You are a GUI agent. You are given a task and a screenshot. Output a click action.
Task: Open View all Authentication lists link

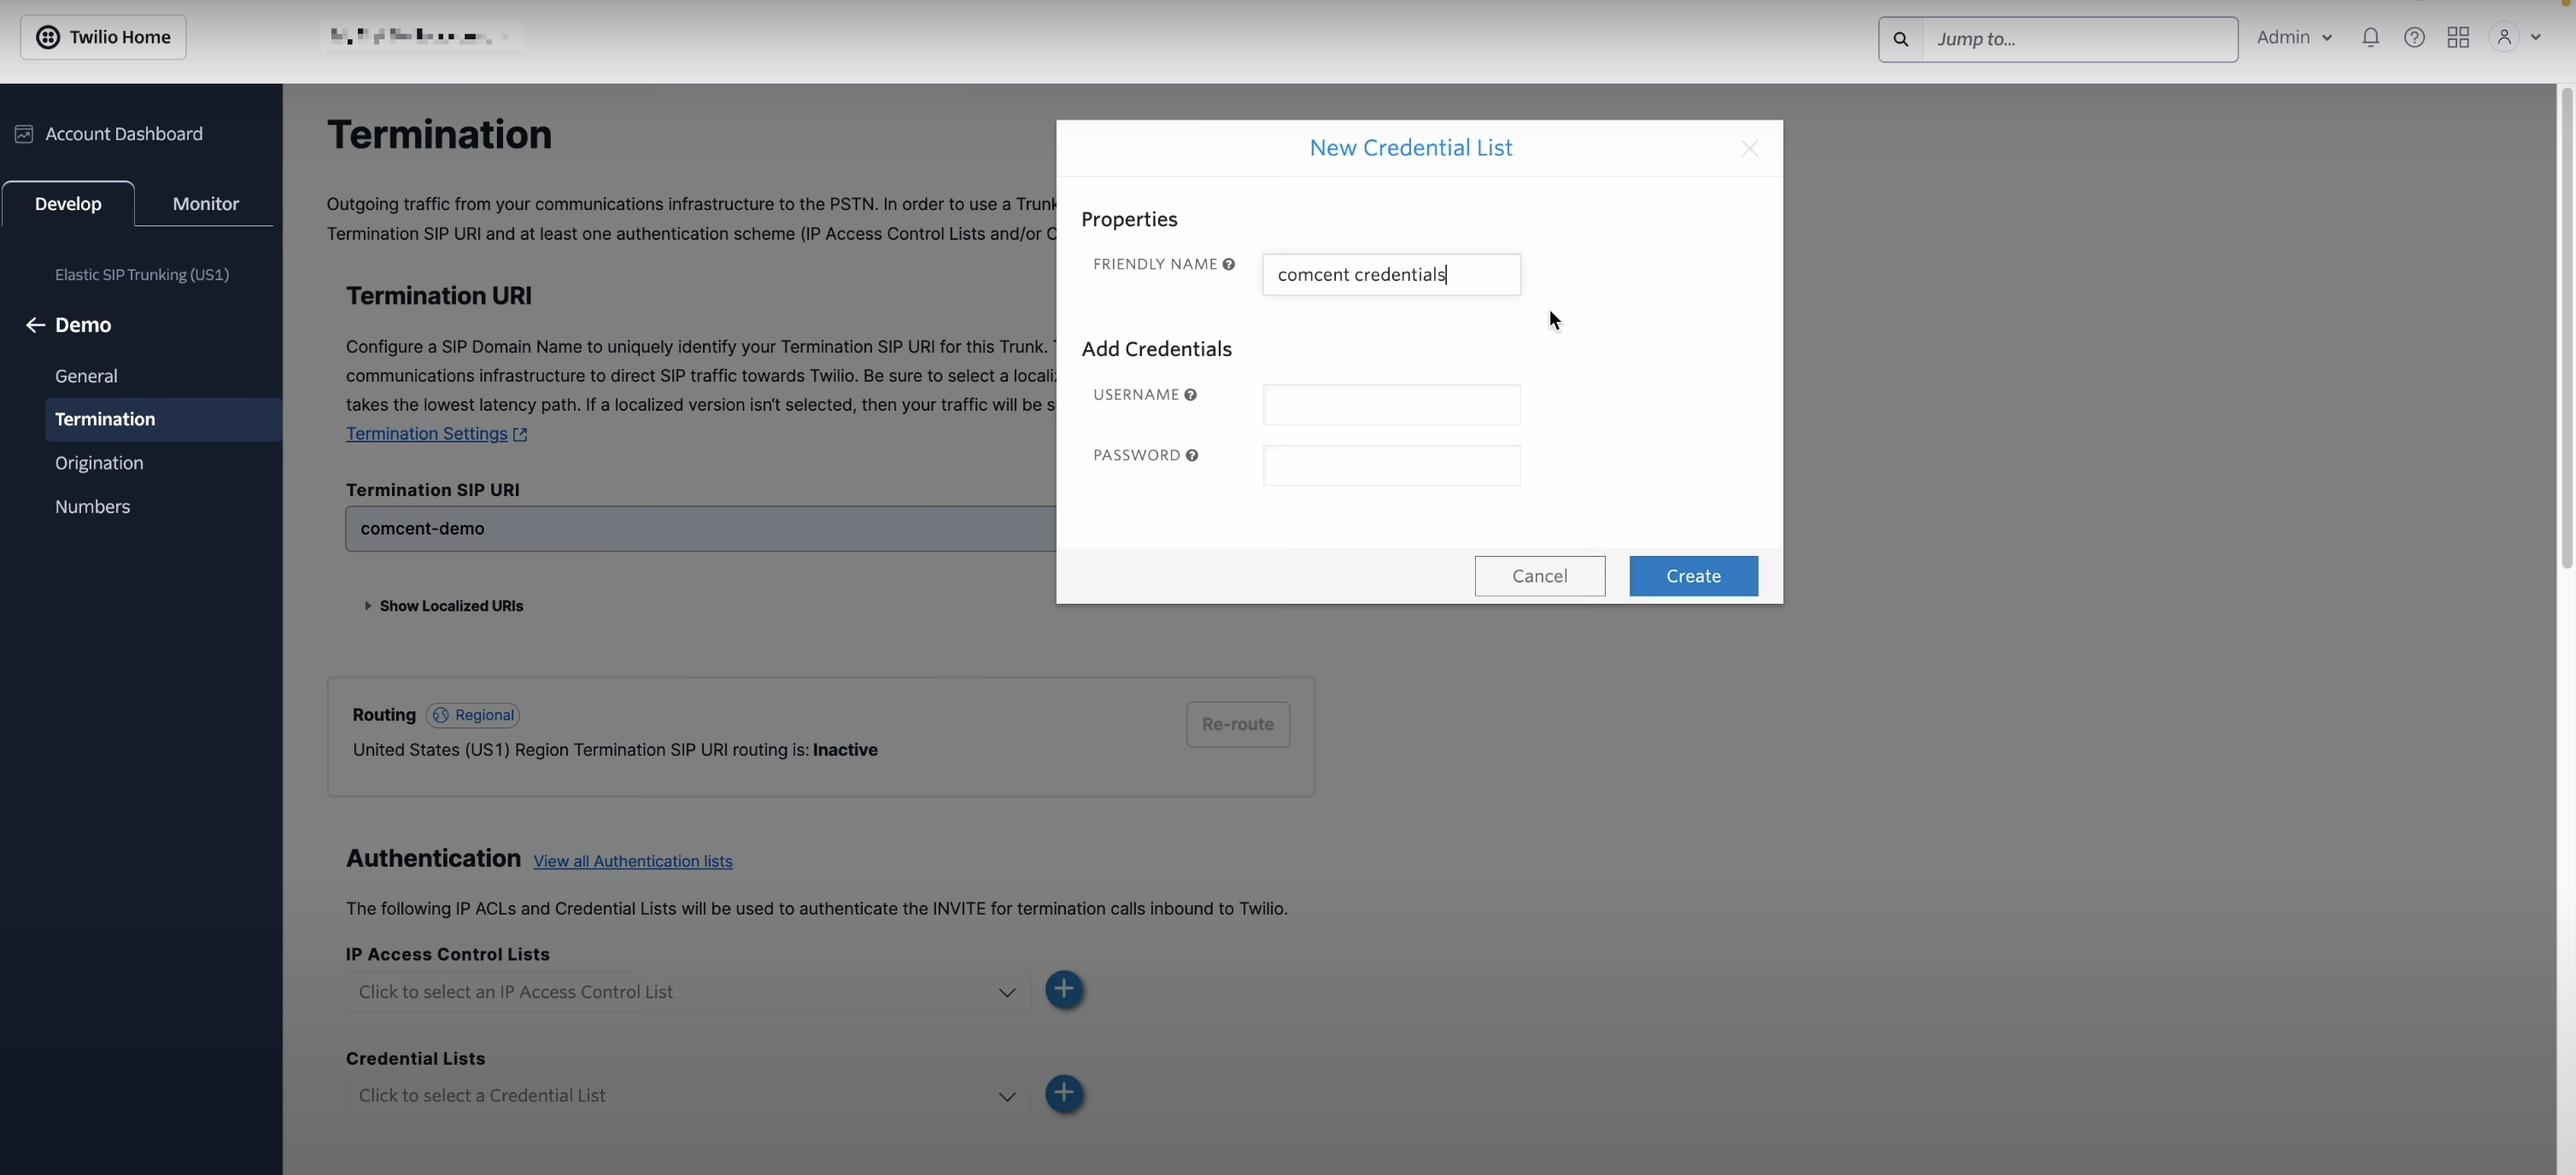click(x=633, y=861)
